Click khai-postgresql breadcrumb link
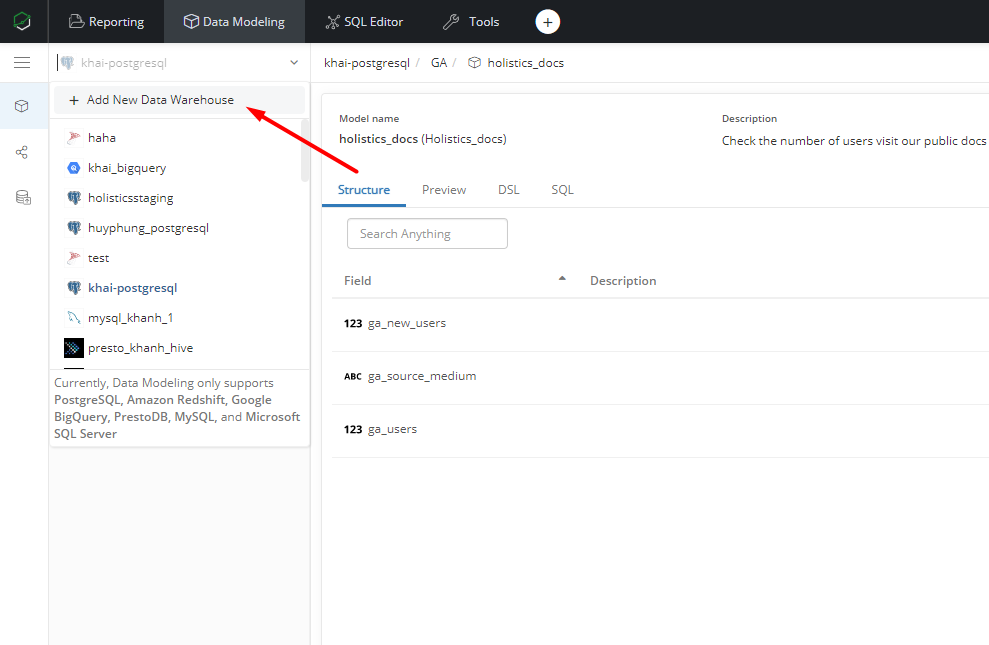The height and width of the screenshot is (645, 989). 366,63
